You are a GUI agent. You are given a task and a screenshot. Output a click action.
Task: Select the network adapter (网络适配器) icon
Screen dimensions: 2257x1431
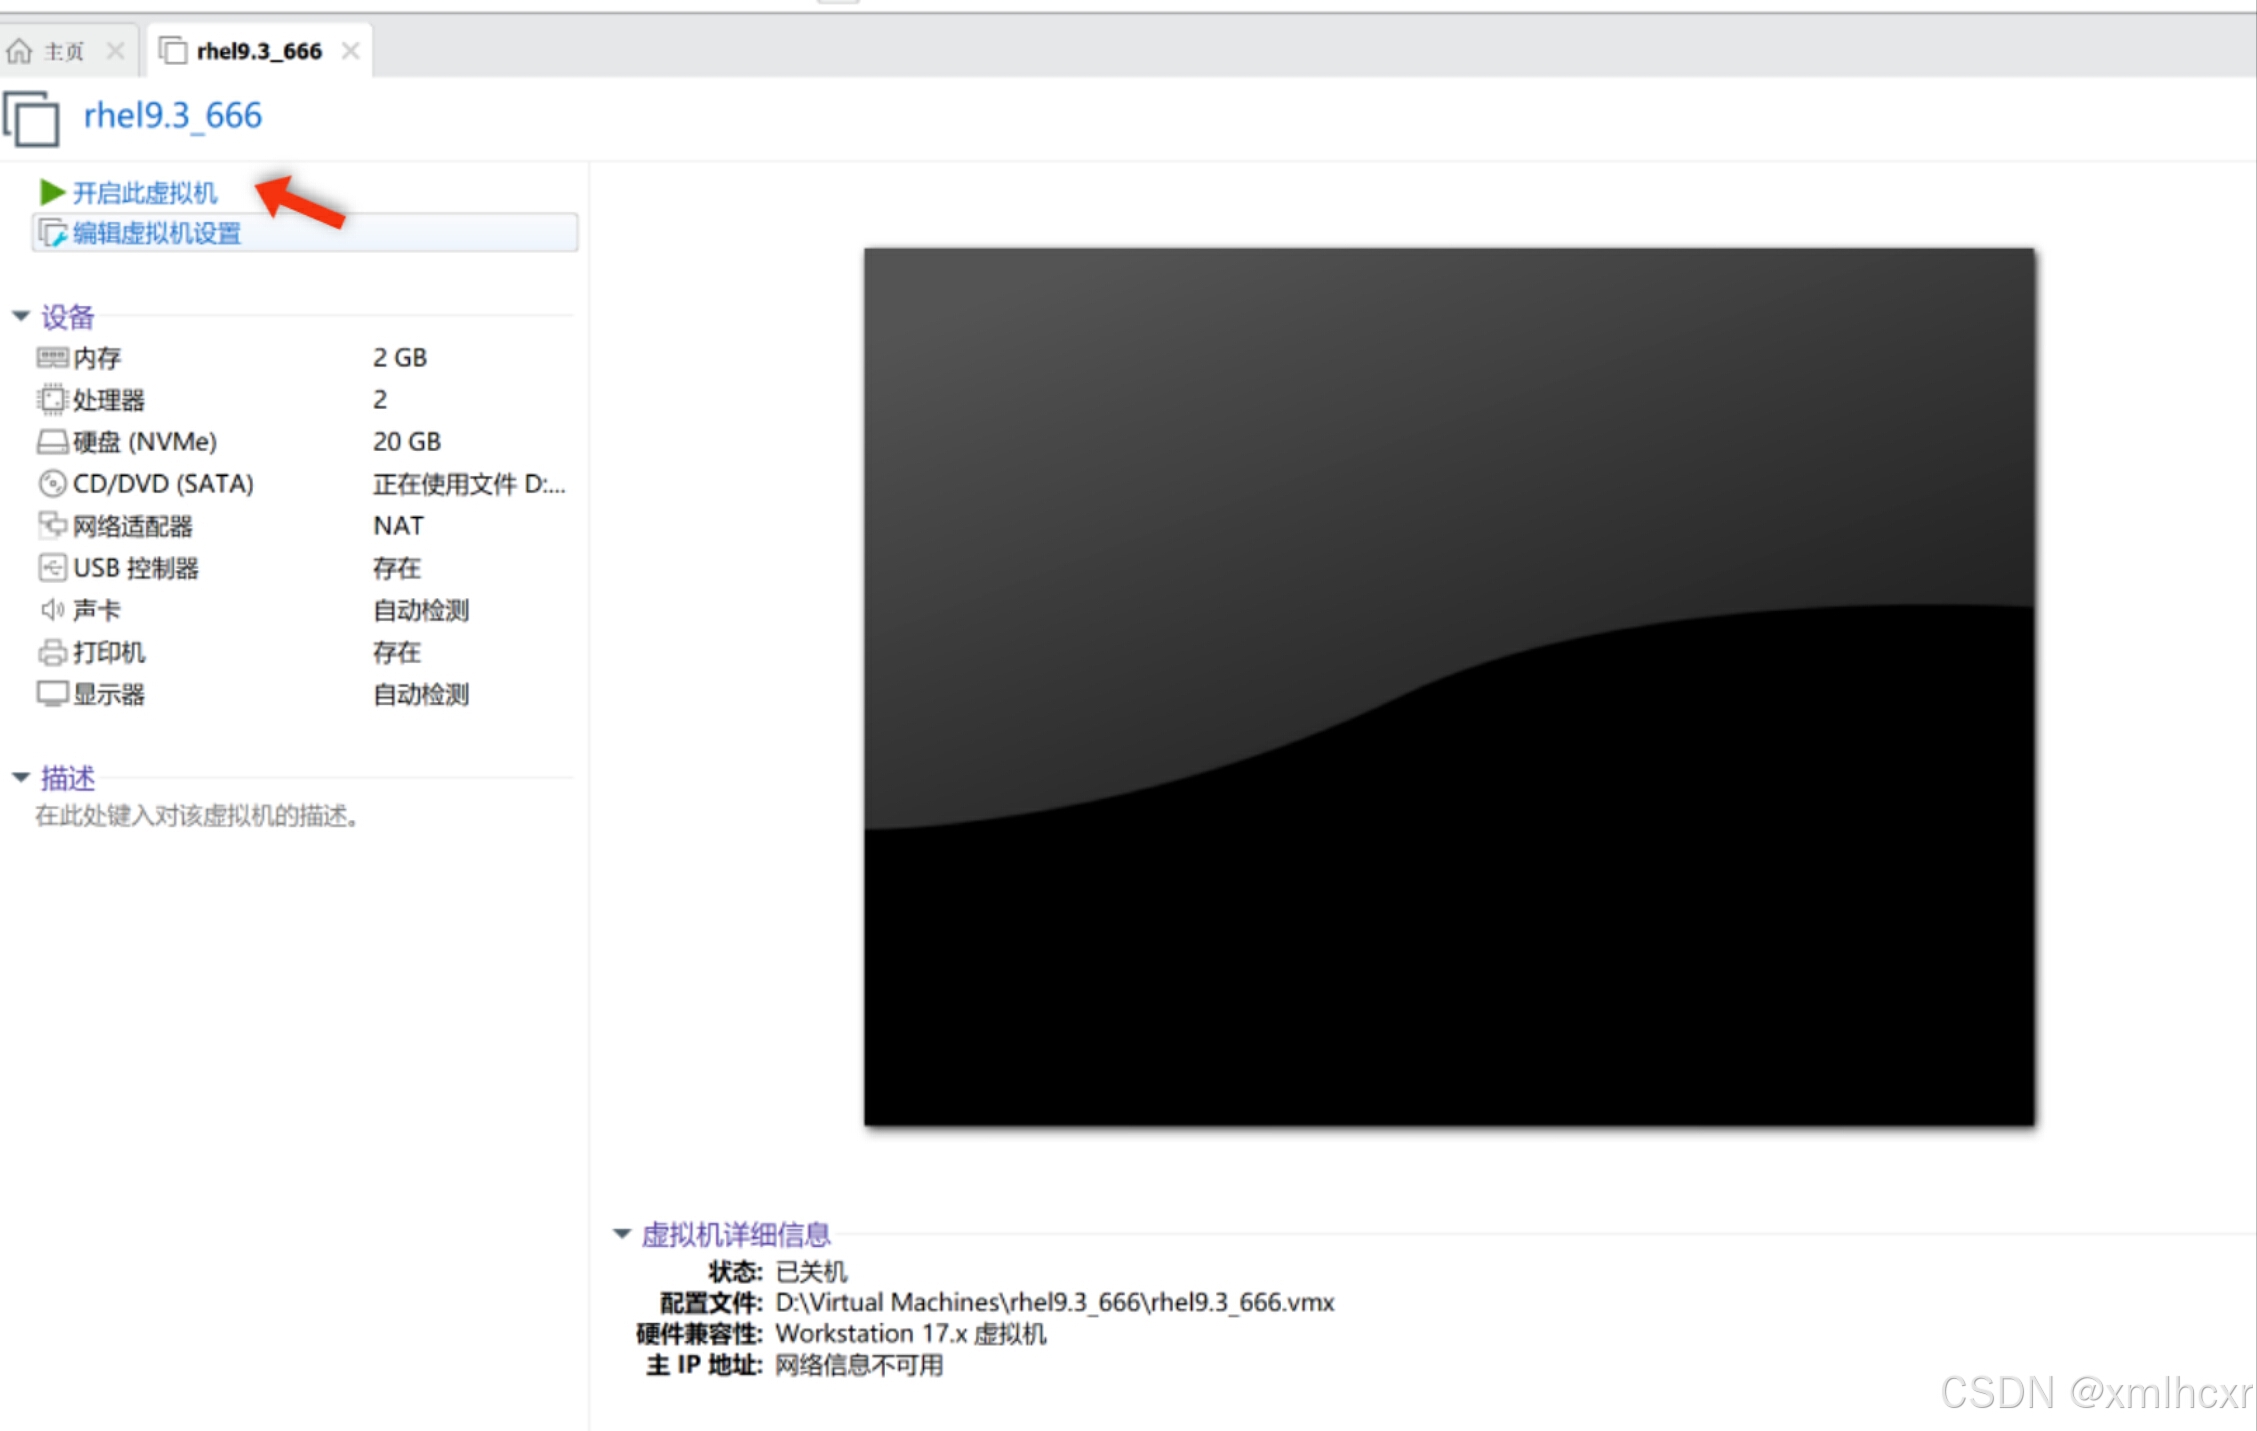(52, 526)
